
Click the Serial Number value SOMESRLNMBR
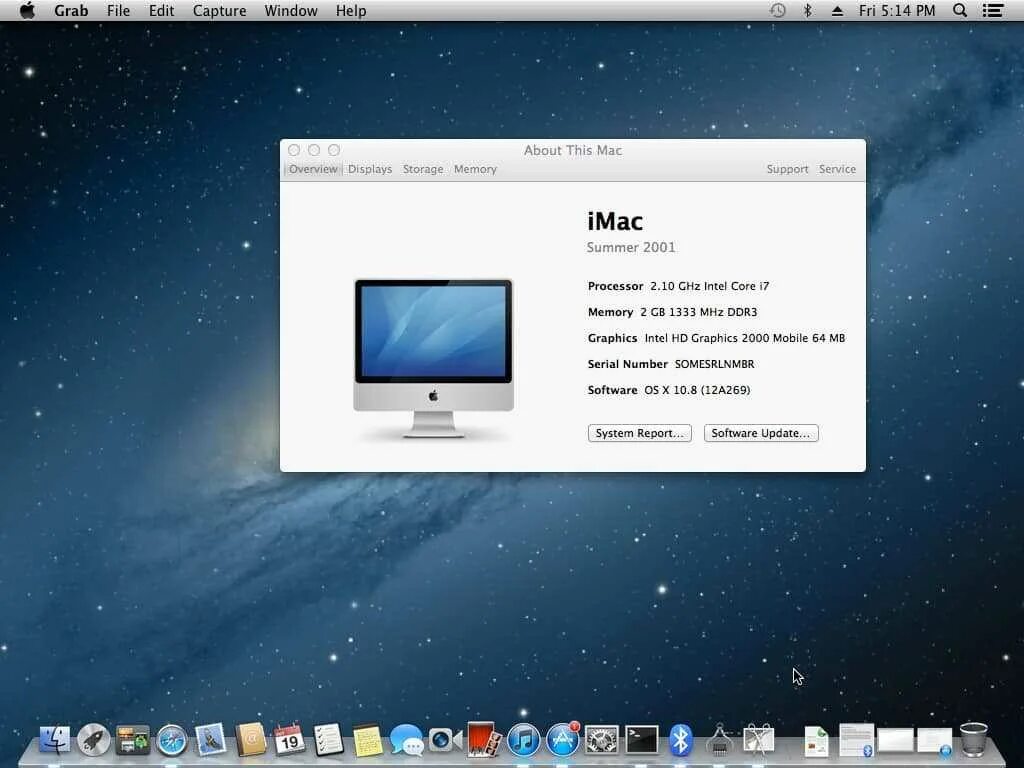click(714, 364)
